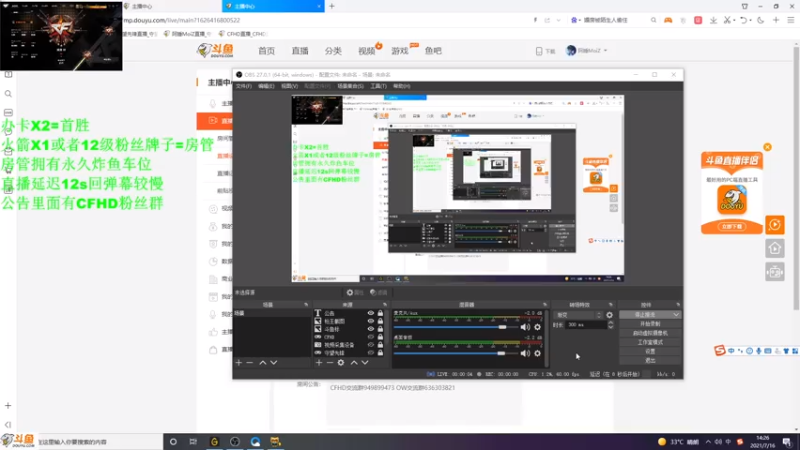Toggle visibility eye of CFHD source
This screenshot has width=800, height=450.
coord(371,337)
